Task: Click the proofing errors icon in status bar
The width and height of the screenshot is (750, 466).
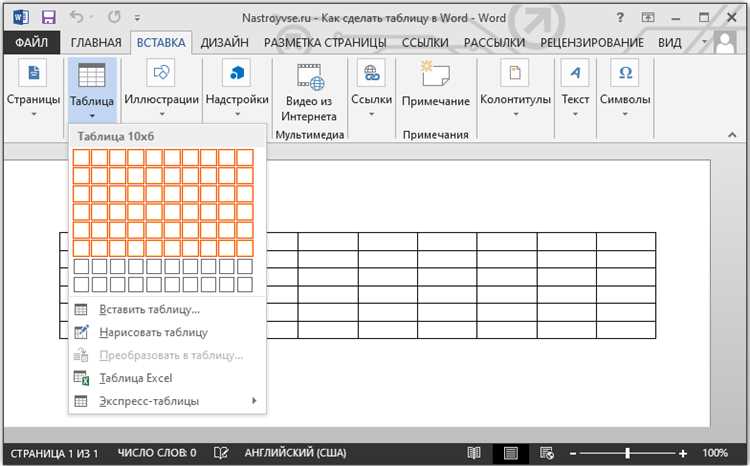Action: (x=220, y=453)
